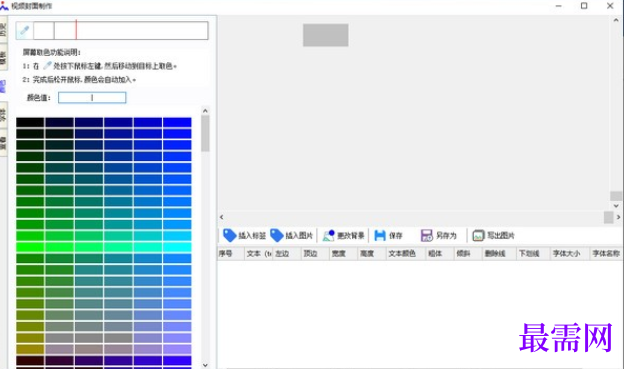Click the gray rectangle on the canvas
This screenshot has width=631, height=369.
point(326,35)
